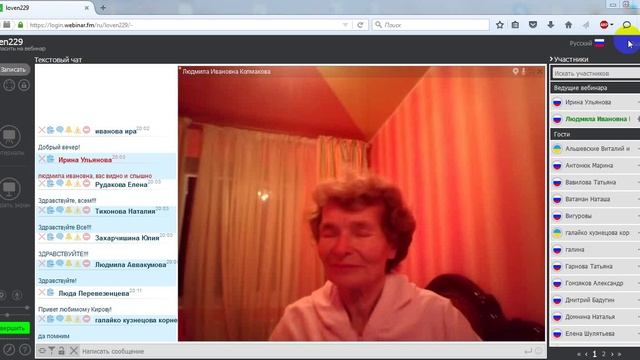
Task: Click the Искать участников search field
Action: click(x=596, y=73)
